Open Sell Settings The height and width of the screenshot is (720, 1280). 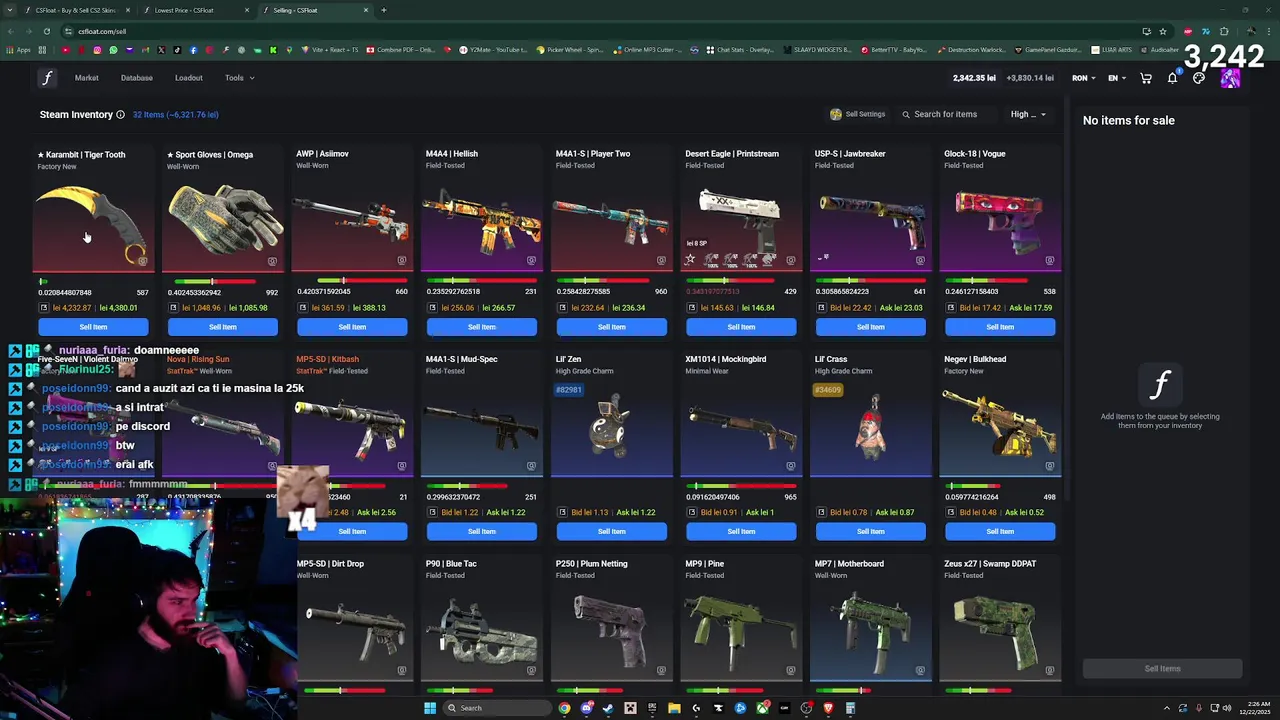[x=858, y=114]
